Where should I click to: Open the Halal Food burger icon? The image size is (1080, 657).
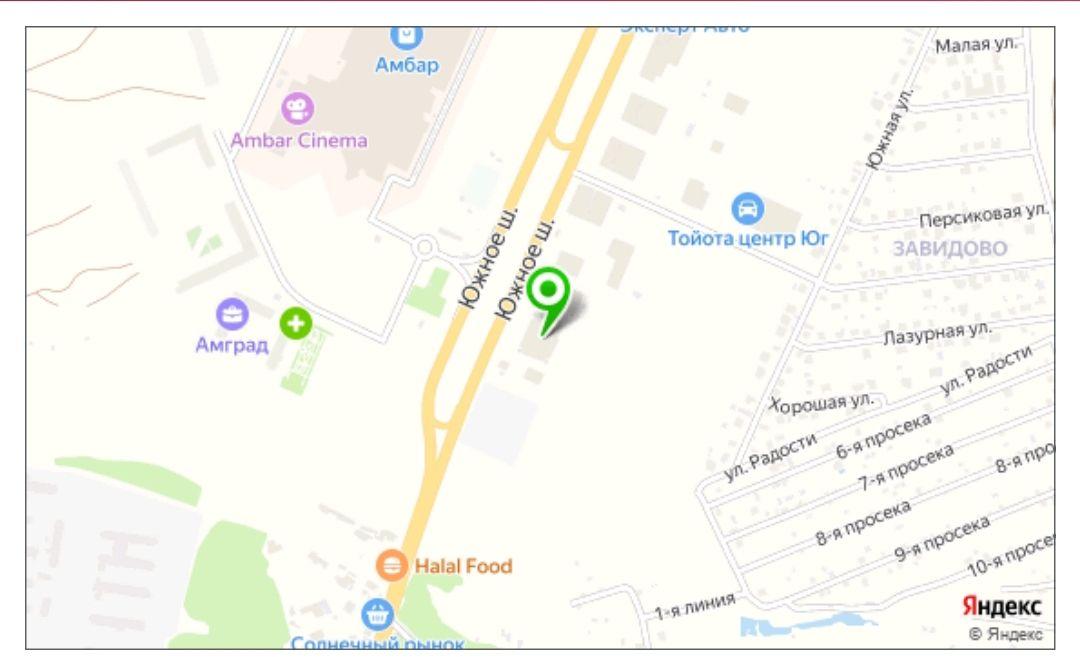click(391, 565)
